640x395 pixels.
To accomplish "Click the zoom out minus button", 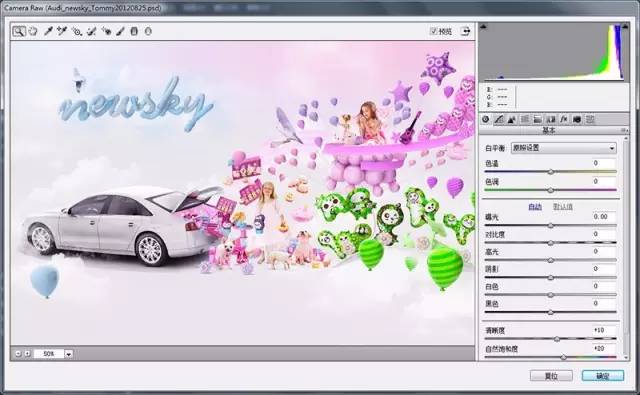I will pos(18,354).
